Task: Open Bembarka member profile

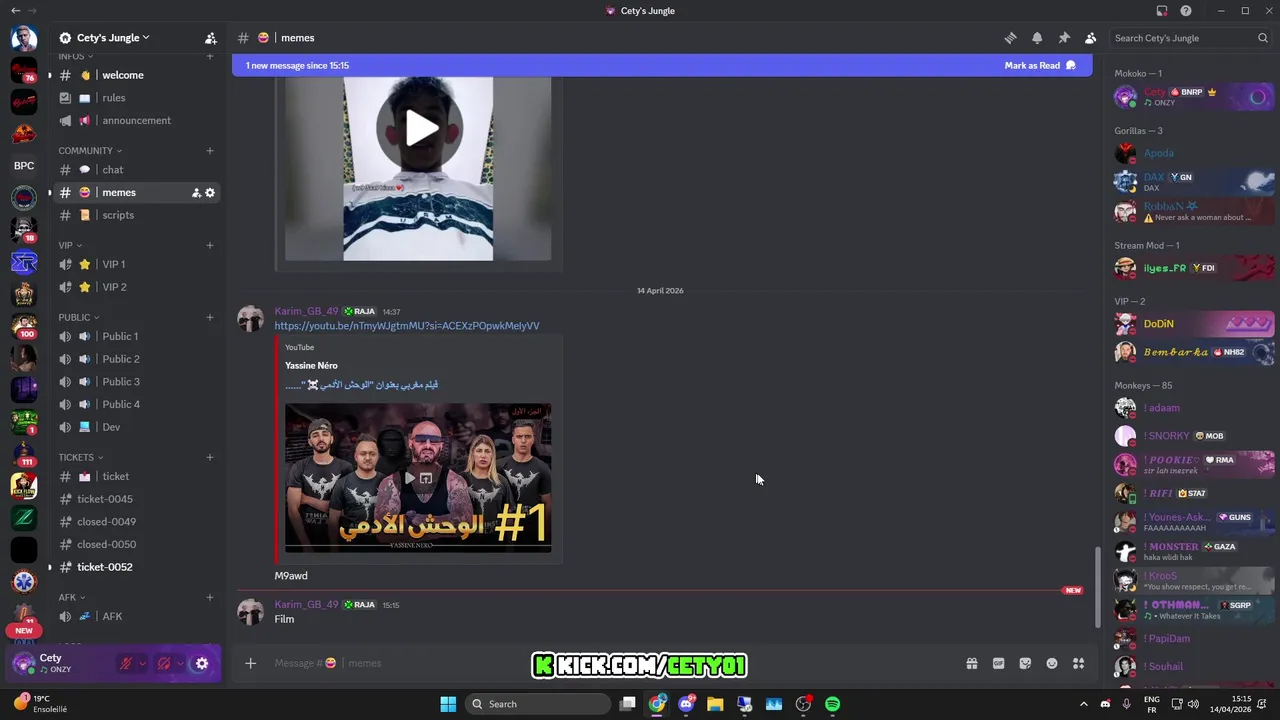Action: pos(1194,352)
